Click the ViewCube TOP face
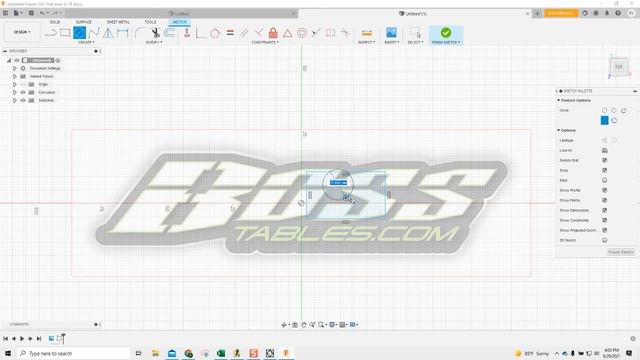 (x=619, y=67)
